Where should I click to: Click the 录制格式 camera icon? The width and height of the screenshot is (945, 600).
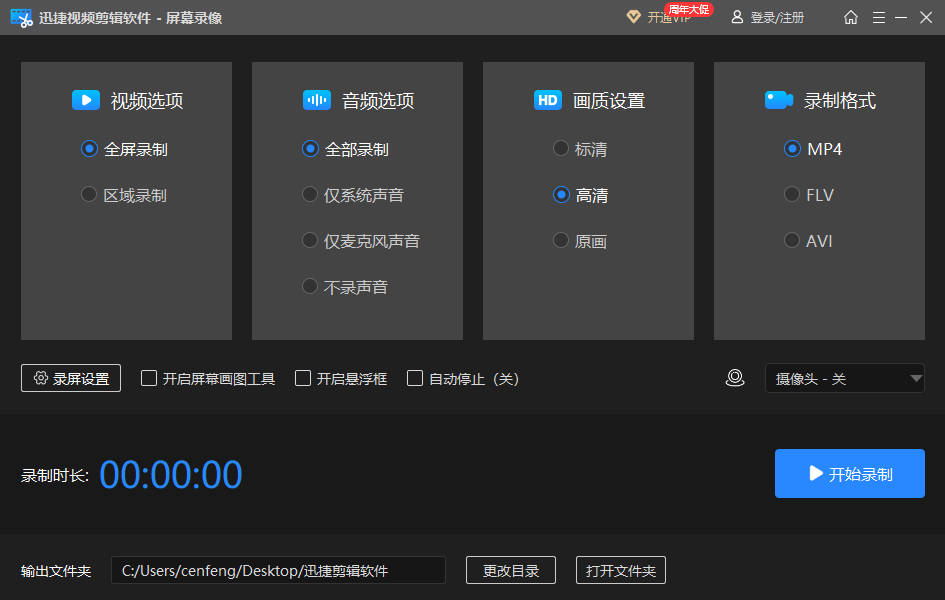(x=779, y=100)
